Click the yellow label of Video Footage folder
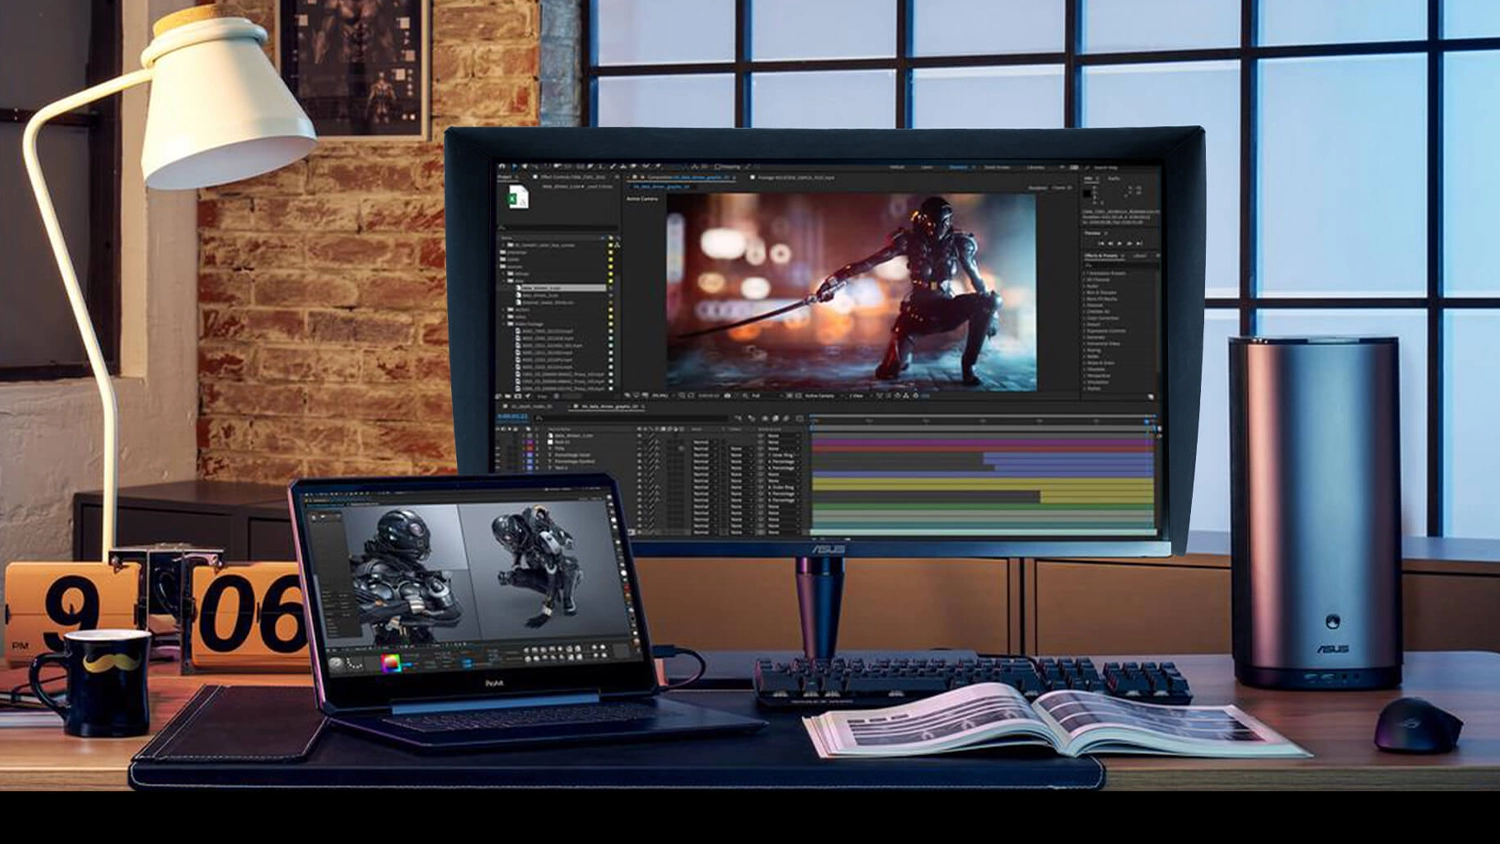Image resolution: width=1500 pixels, height=844 pixels. pyautogui.click(x=611, y=324)
